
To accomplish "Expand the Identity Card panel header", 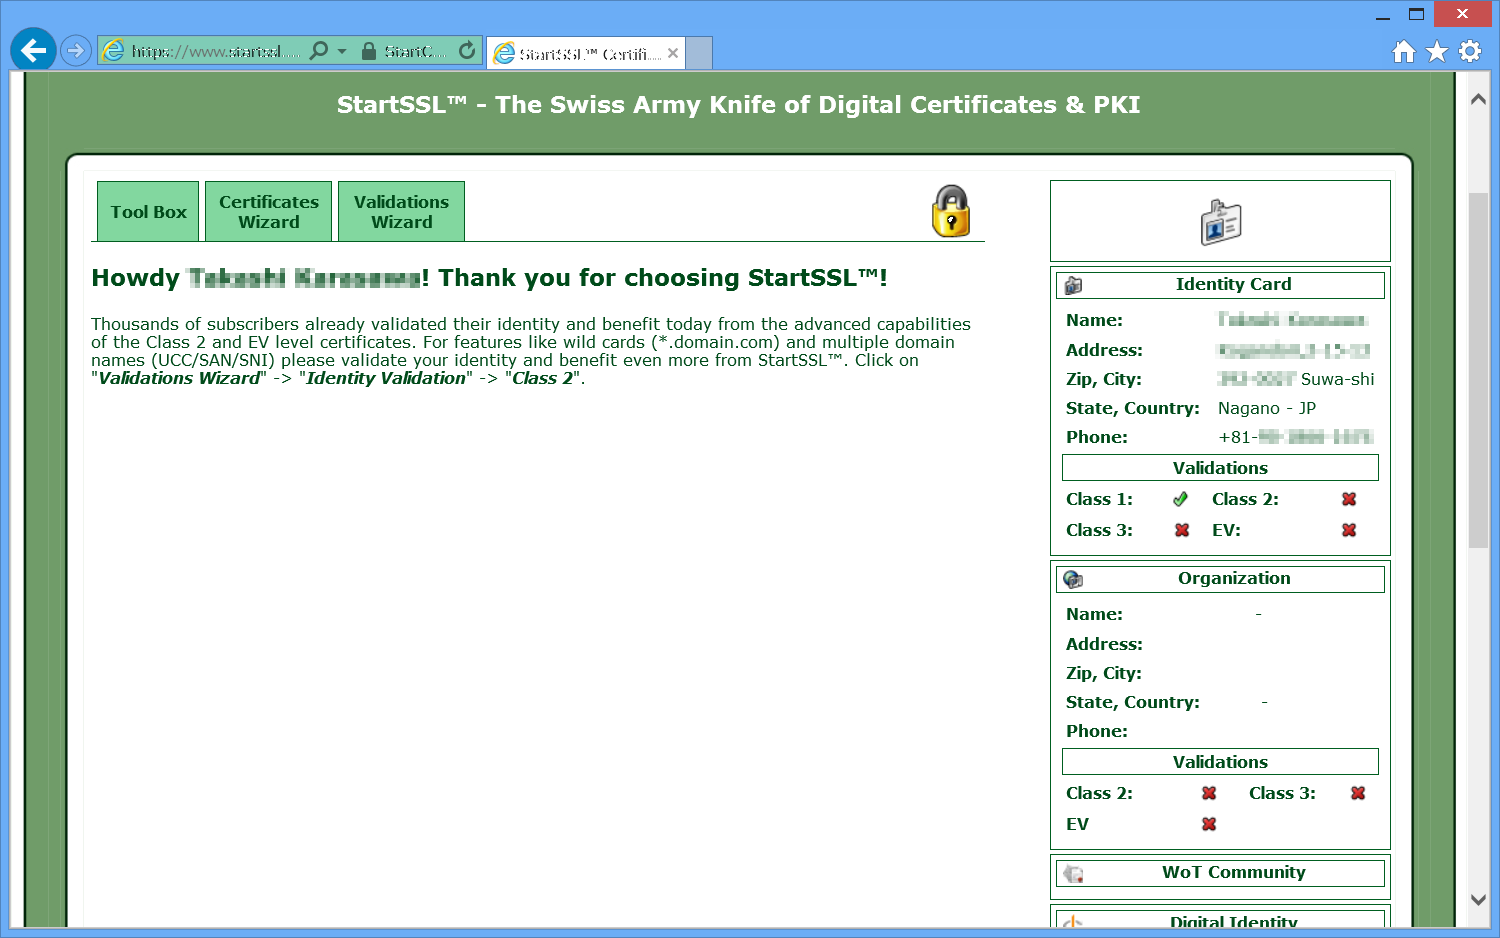I will pos(1233,285).
